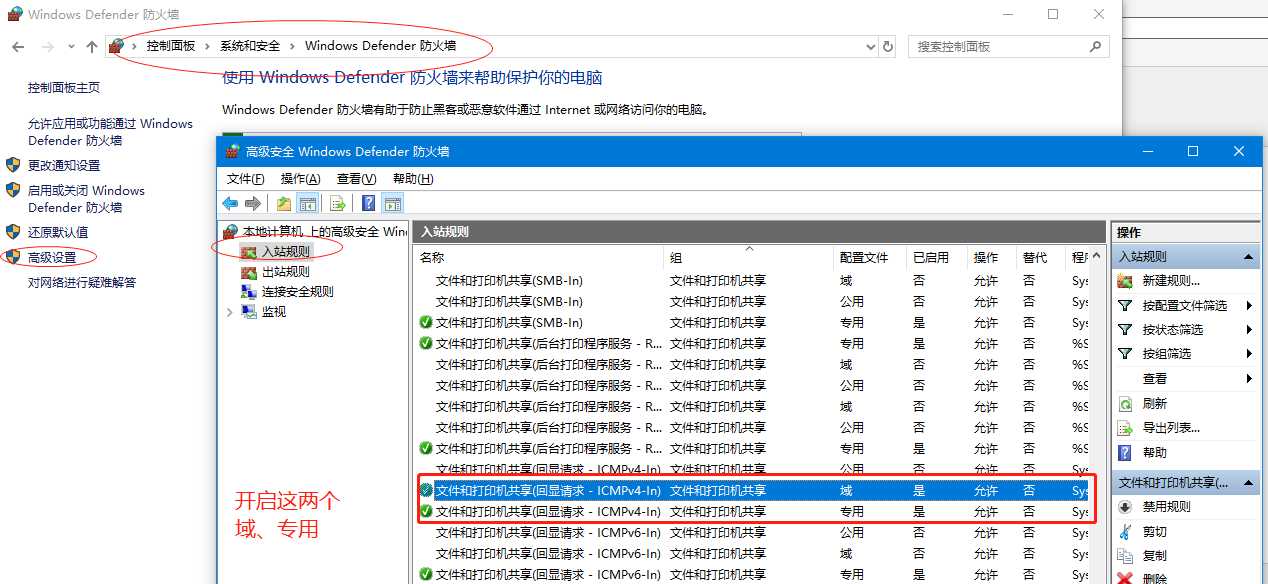Sort rules by the 名称 column header

pyautogui.click(x=538, y=258)
